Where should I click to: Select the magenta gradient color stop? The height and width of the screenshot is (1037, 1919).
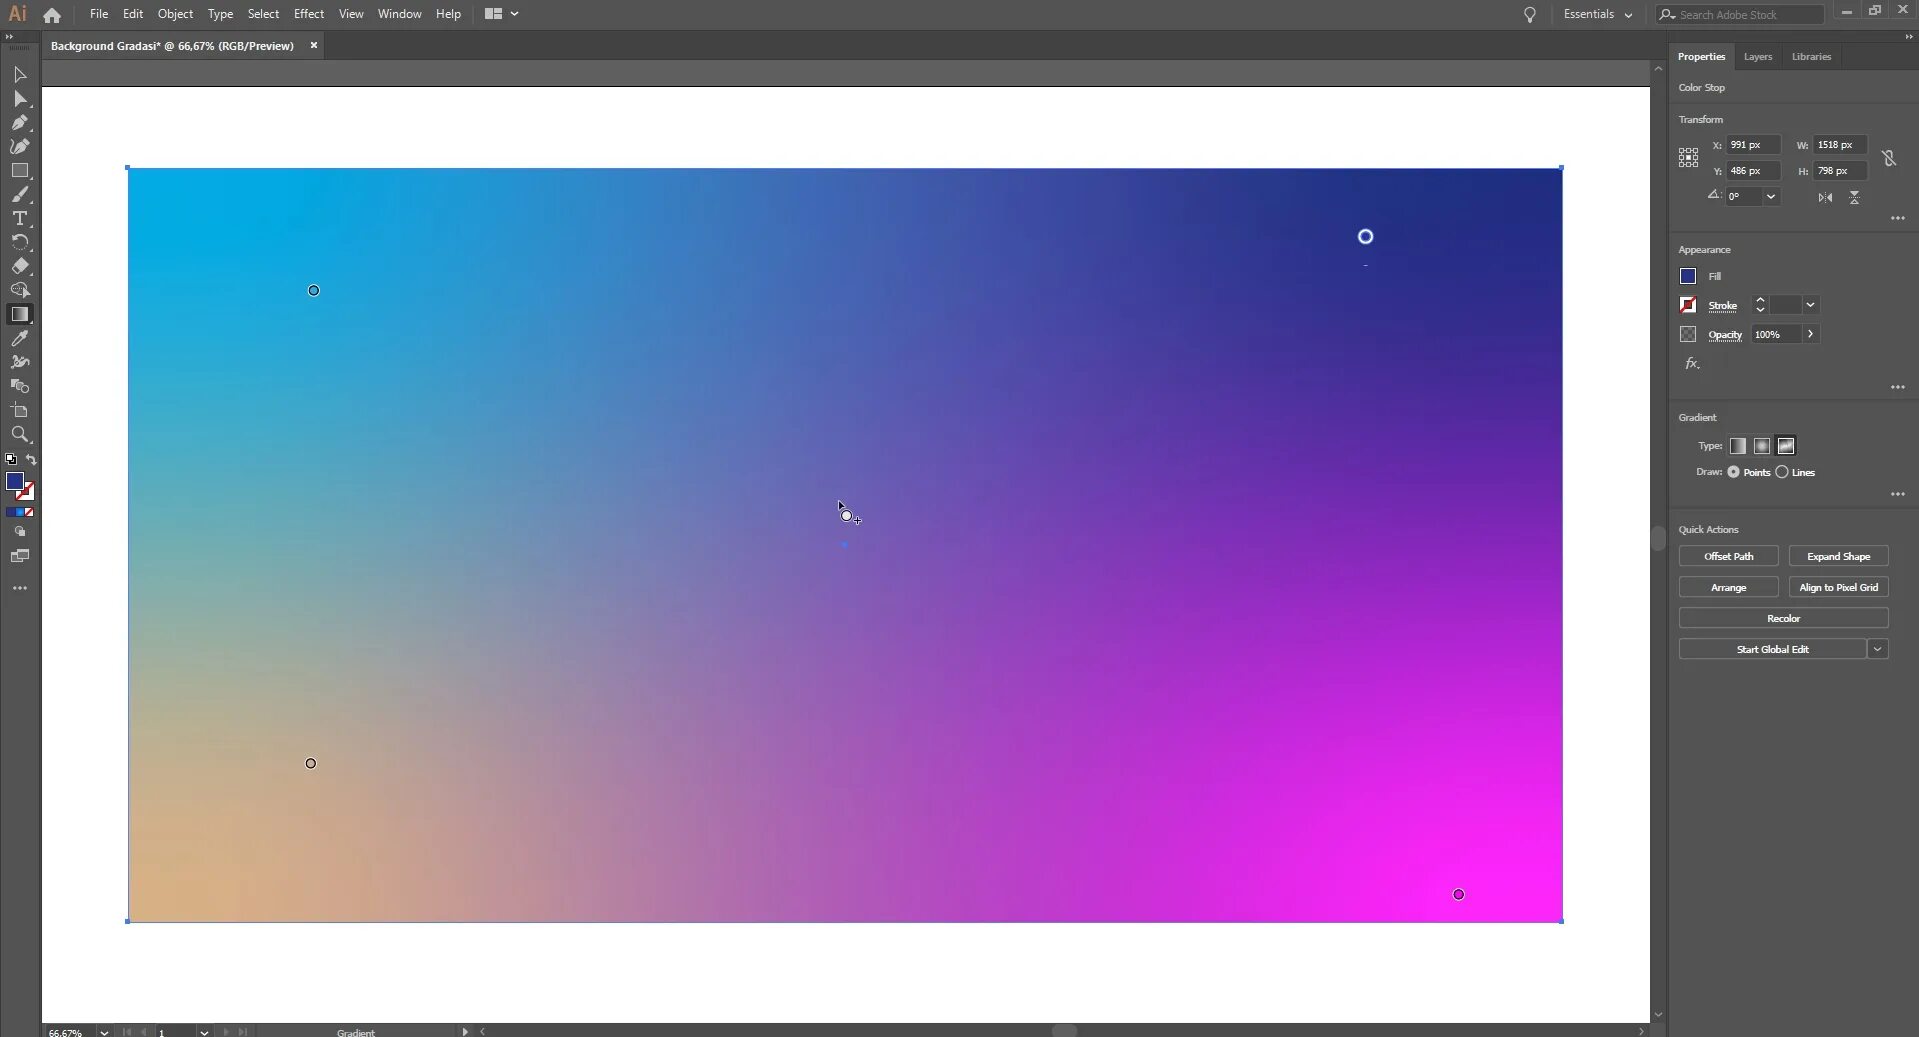[1458, 894]
